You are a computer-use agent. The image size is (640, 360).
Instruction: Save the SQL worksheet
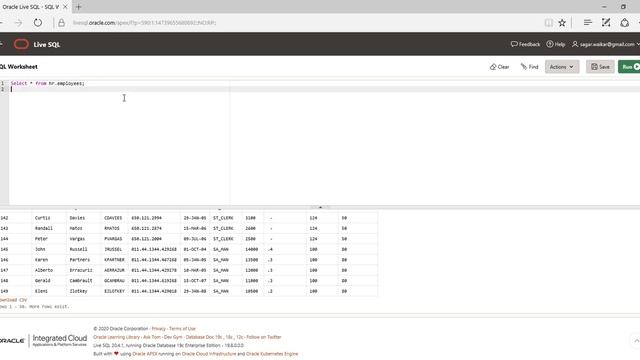coord(600,67)
